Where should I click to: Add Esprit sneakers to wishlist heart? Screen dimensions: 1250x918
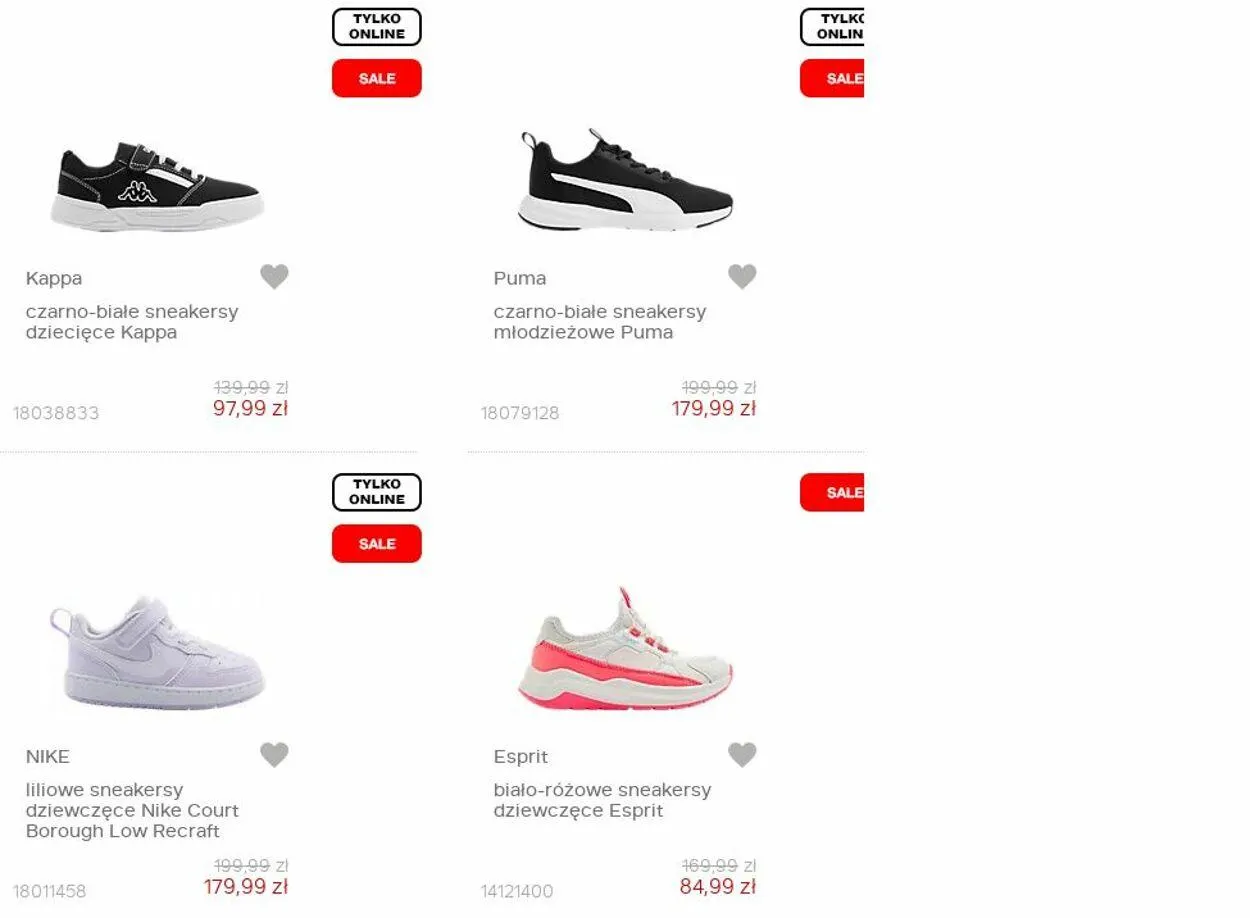pyautogui.click(x=742, y=755)
